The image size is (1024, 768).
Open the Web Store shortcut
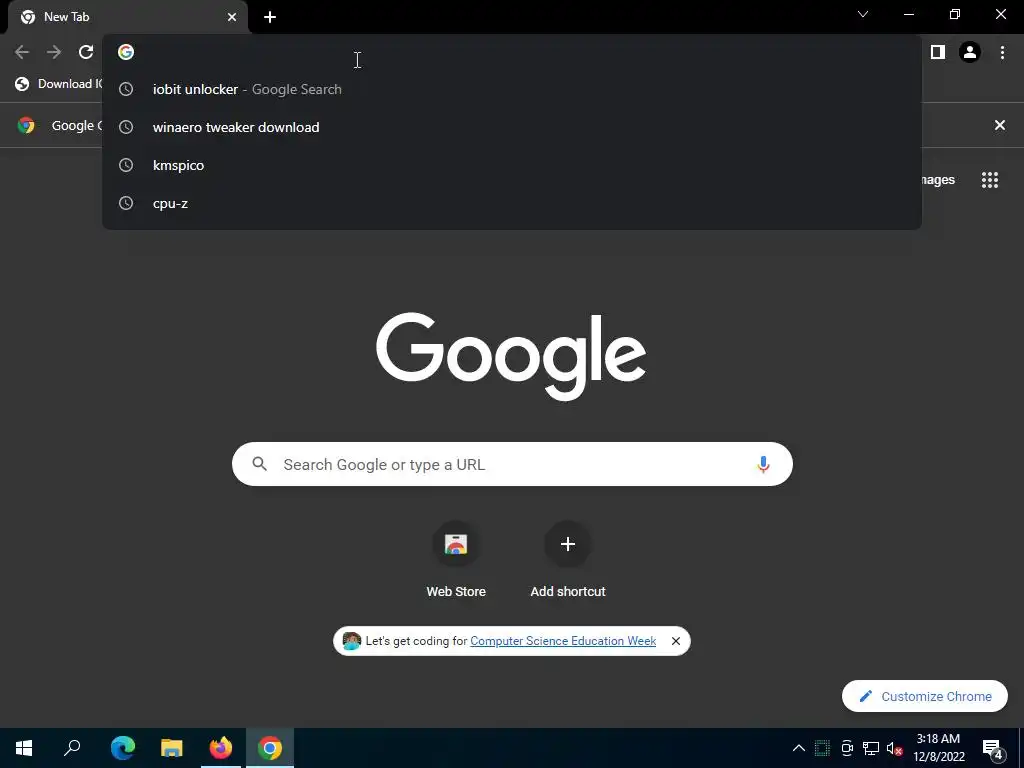coord(456,560)
